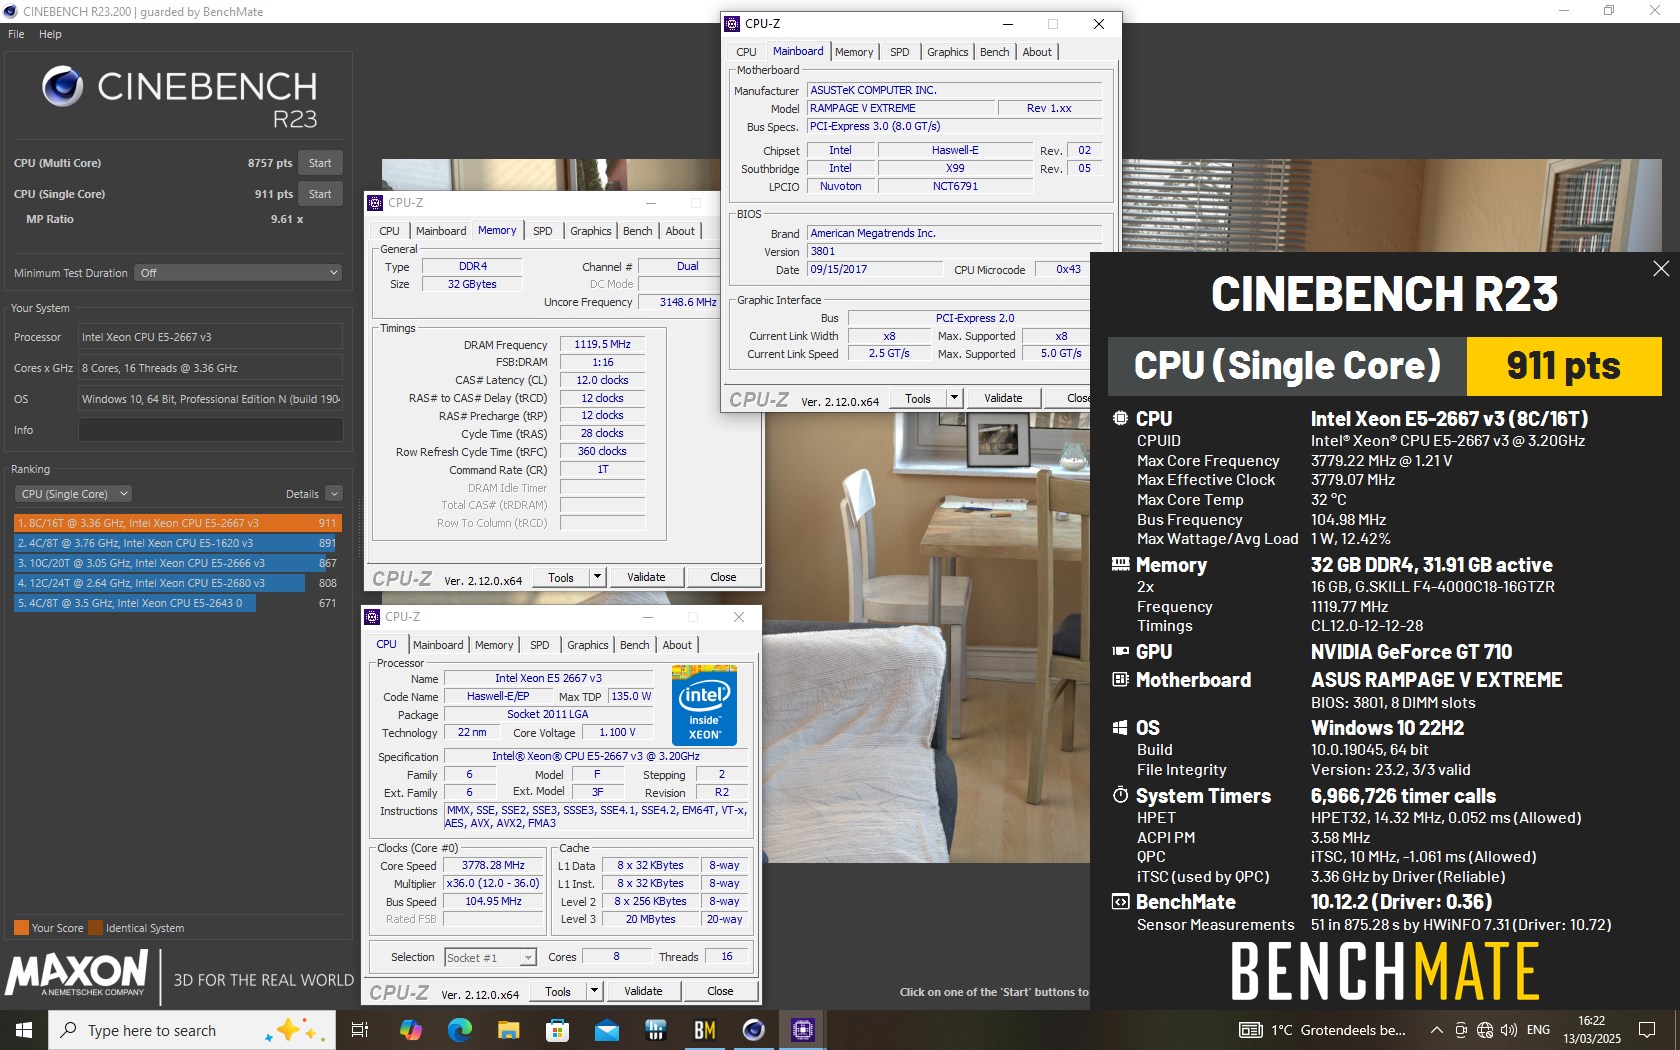Click Close button in bottom CPU-Z window

click(x=720, y=991)
